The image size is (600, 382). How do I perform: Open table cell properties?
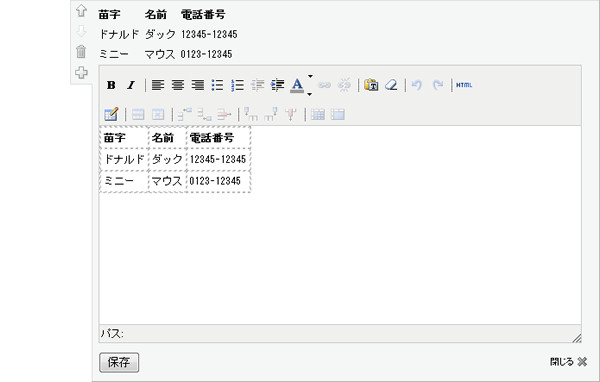(158, 114)
